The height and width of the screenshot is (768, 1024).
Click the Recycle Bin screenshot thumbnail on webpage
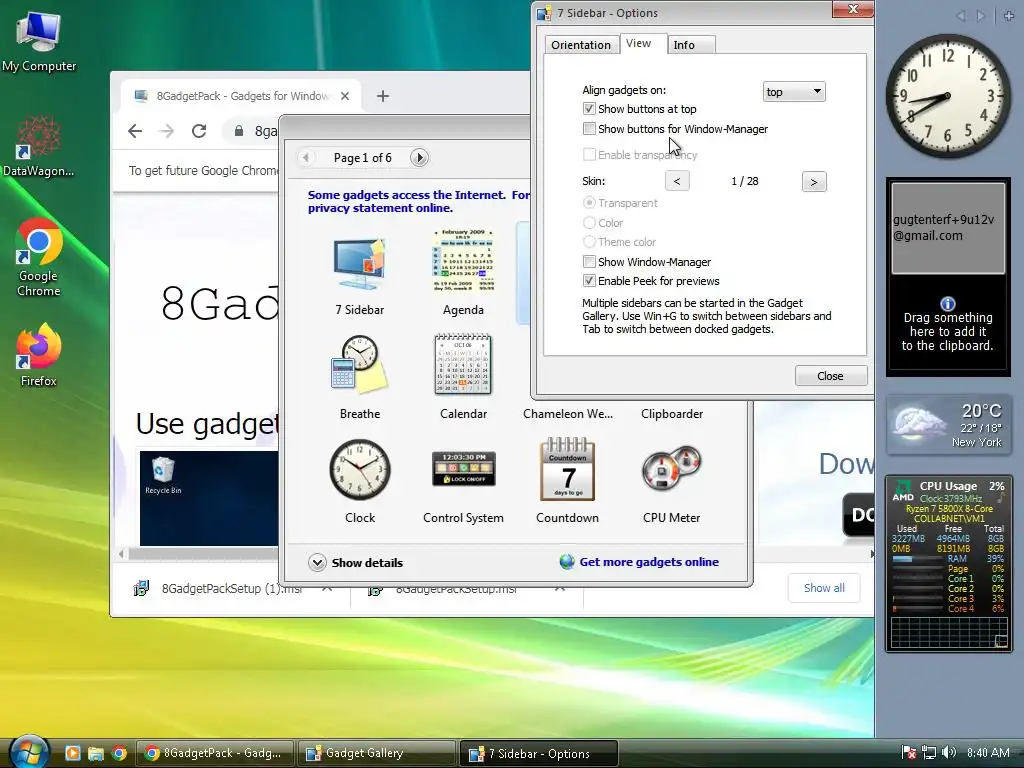pos(209,498)
